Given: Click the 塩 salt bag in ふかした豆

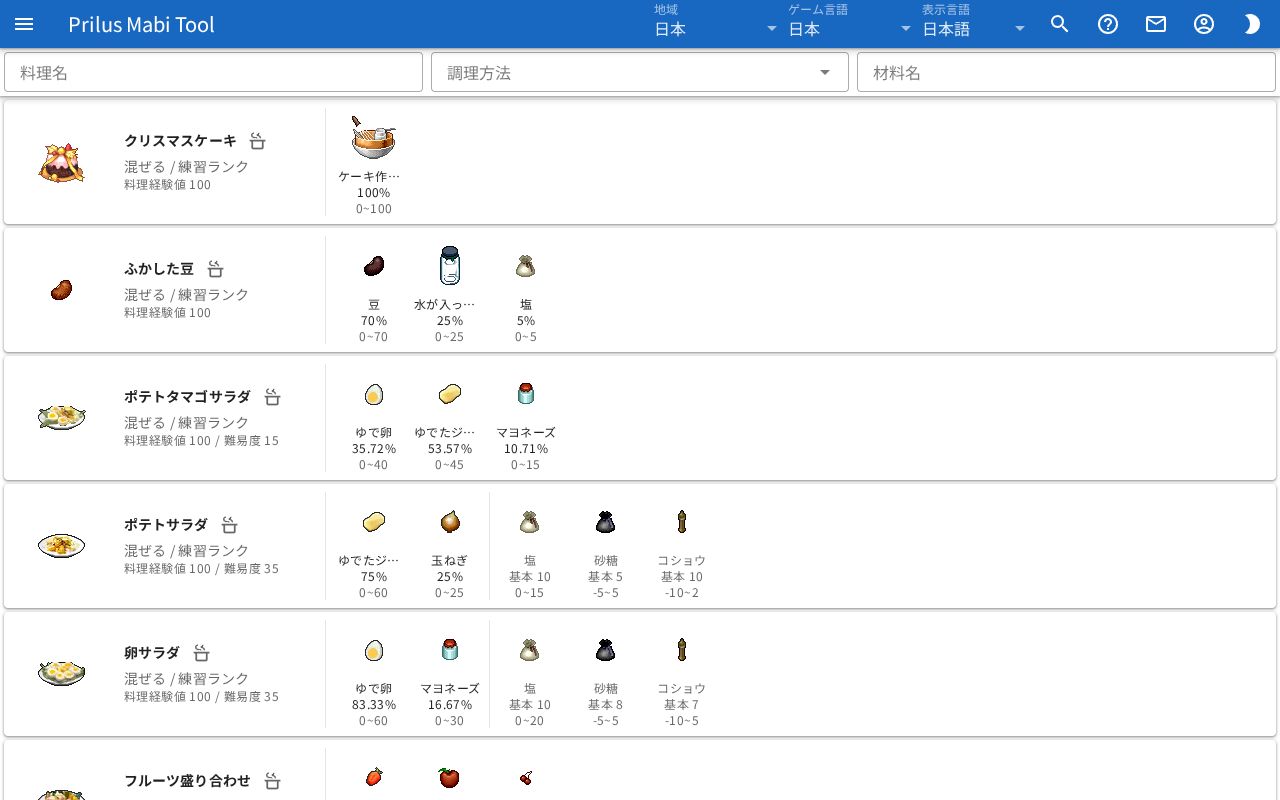Looking at the screenshot, I should click(526, 266).
